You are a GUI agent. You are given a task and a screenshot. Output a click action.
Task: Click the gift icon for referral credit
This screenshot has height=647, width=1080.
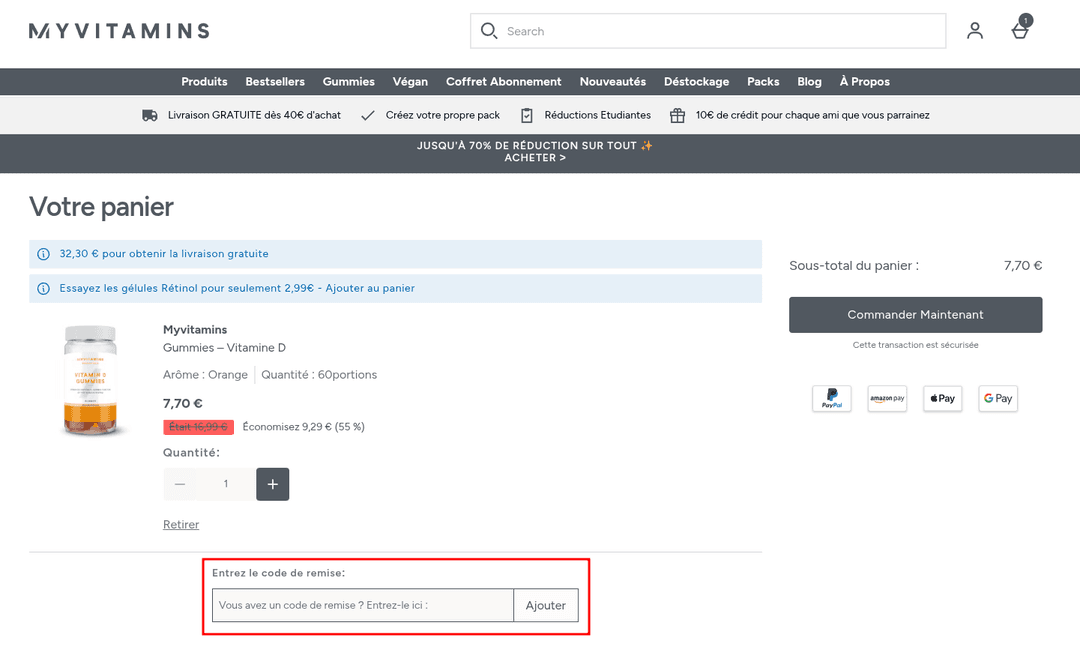pyautogui.click(x=678, y=115)
